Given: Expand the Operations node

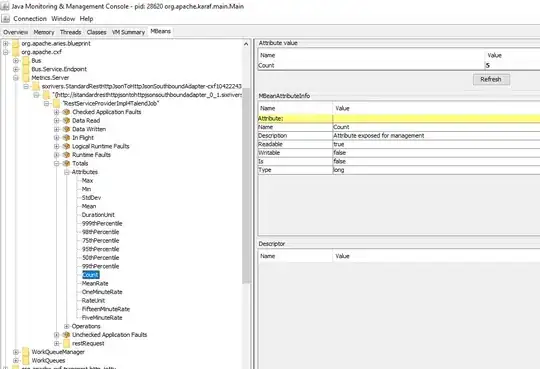Looking at the screenshot, I should click(x=67, y=326).
